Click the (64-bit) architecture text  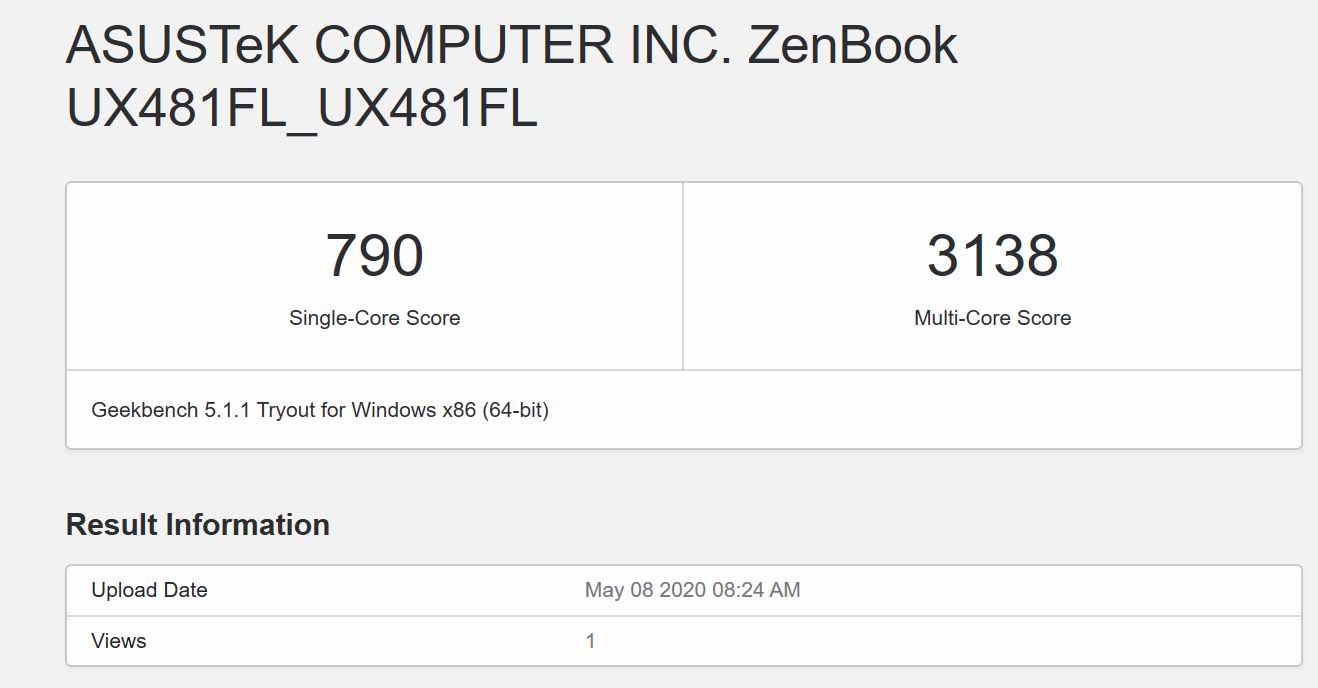(x=516, y=410)
